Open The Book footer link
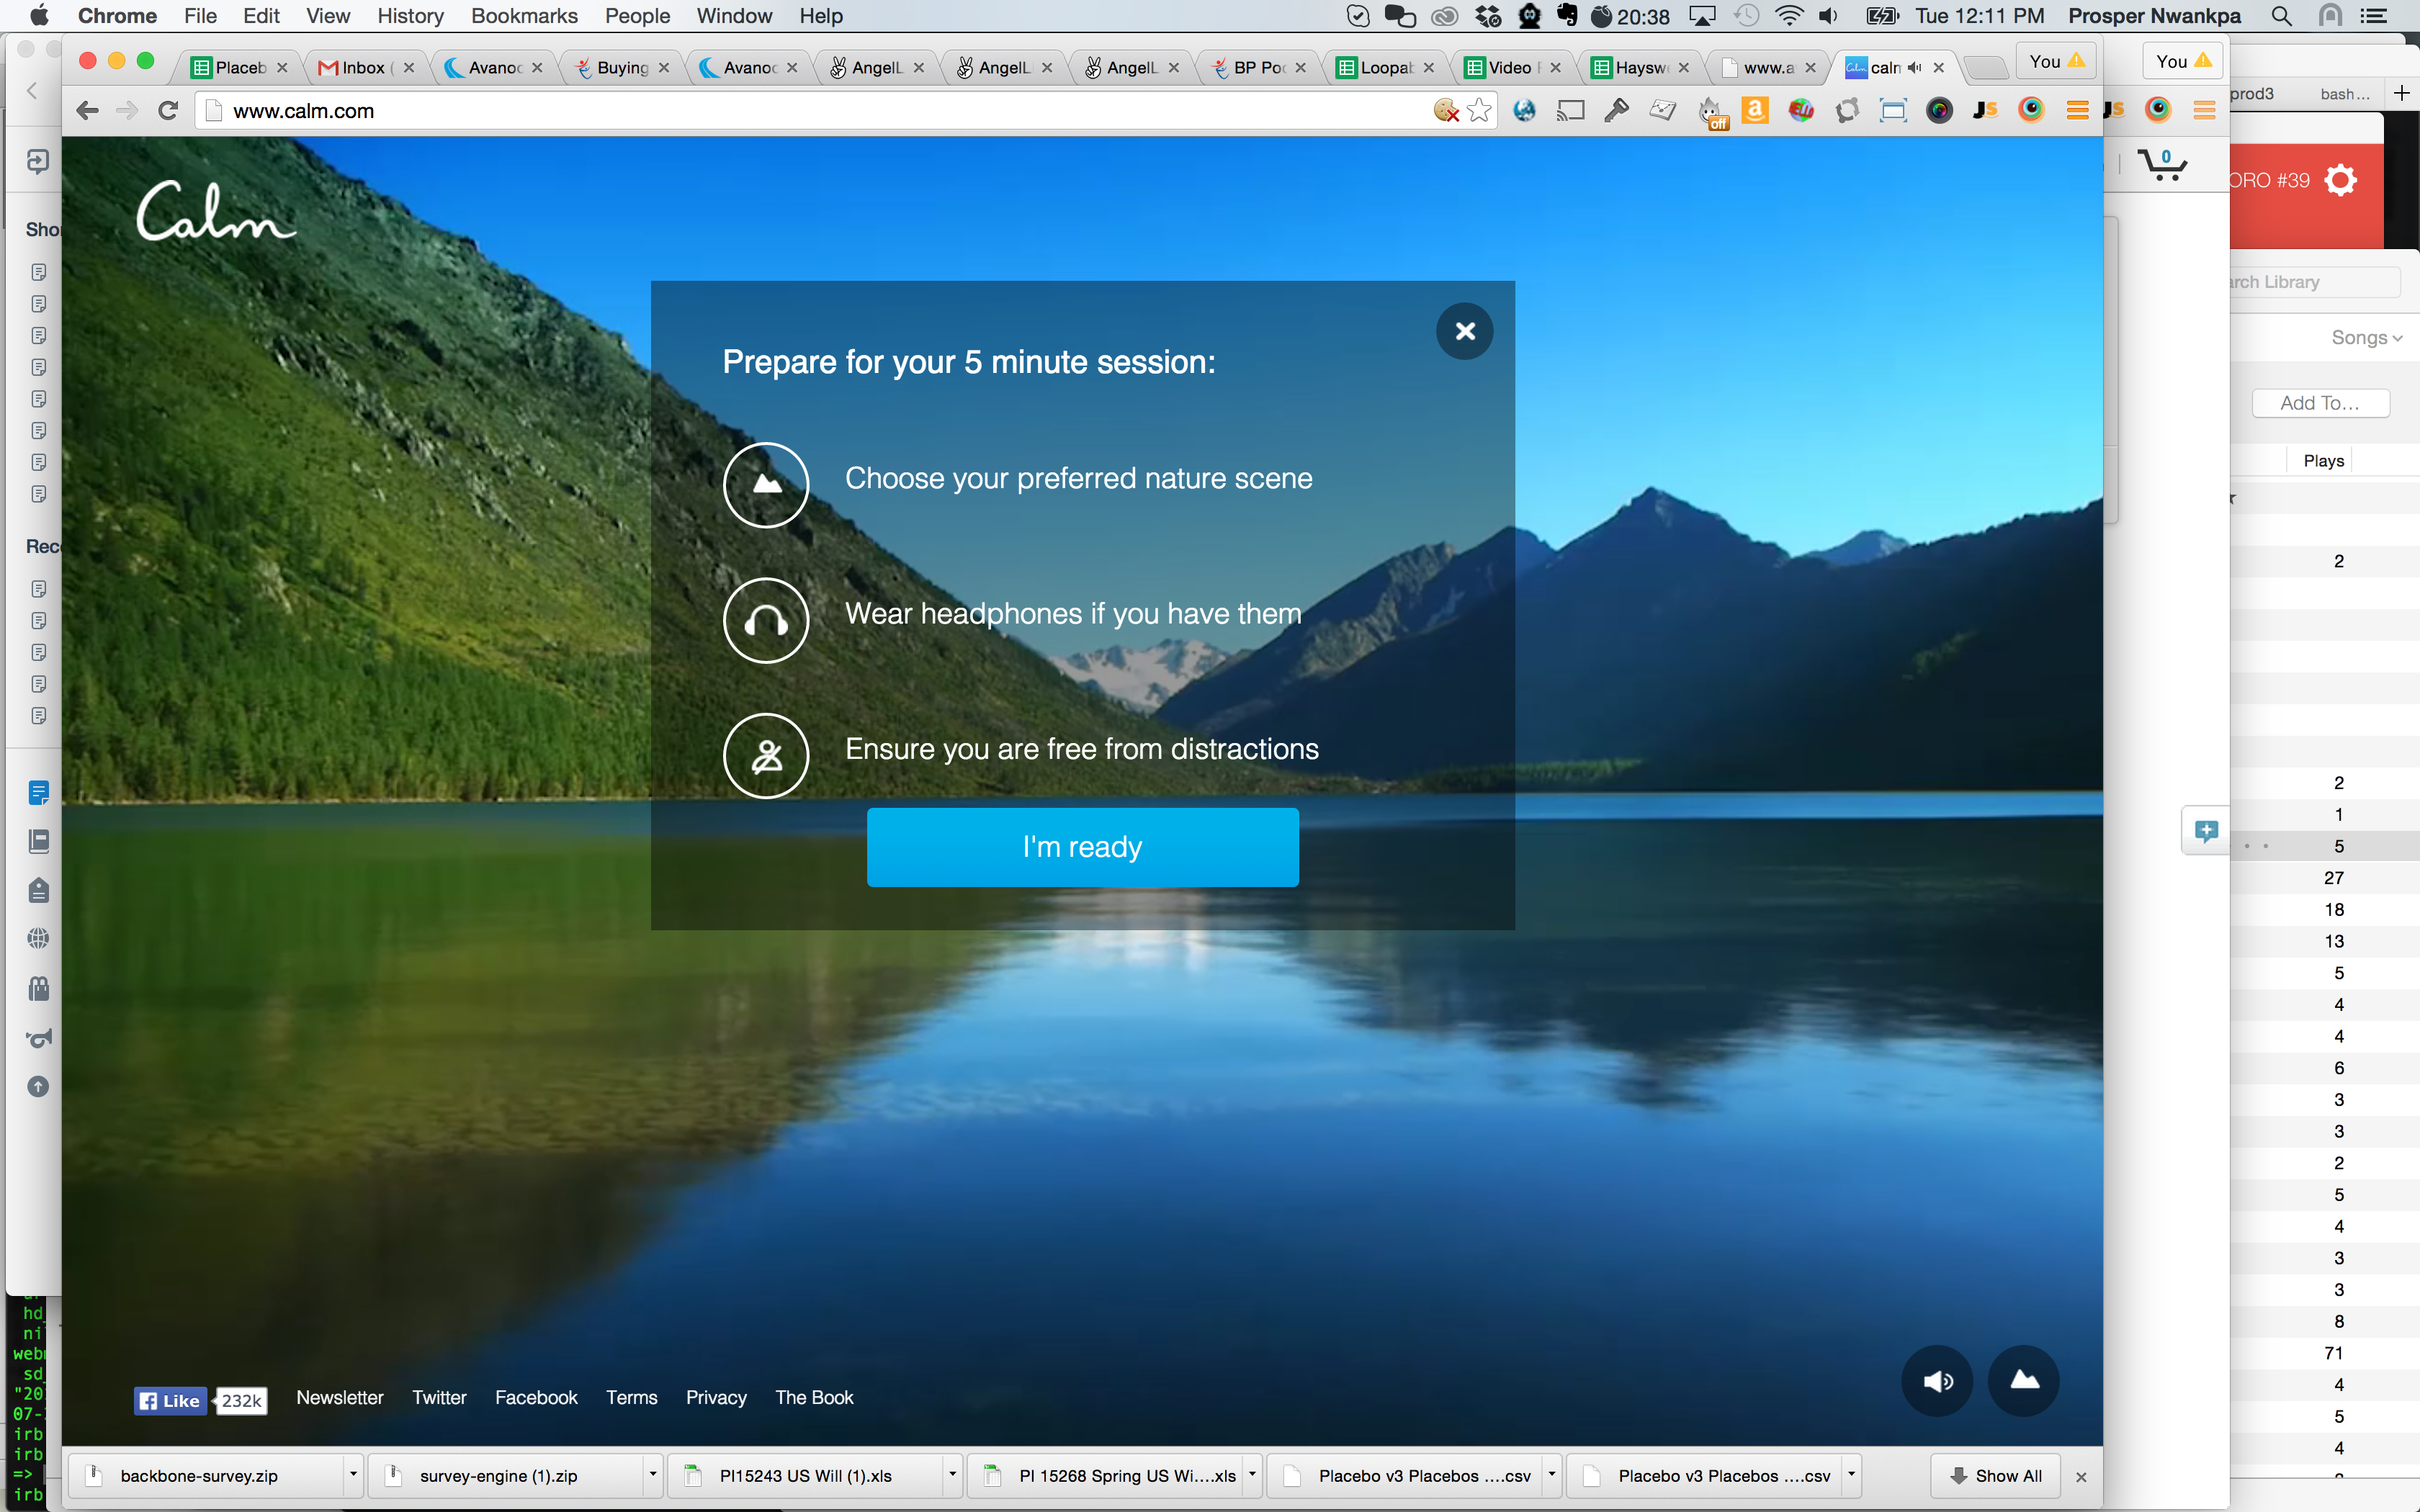The height and width of the screenshot is (1512, 2420). [814, 1398]
